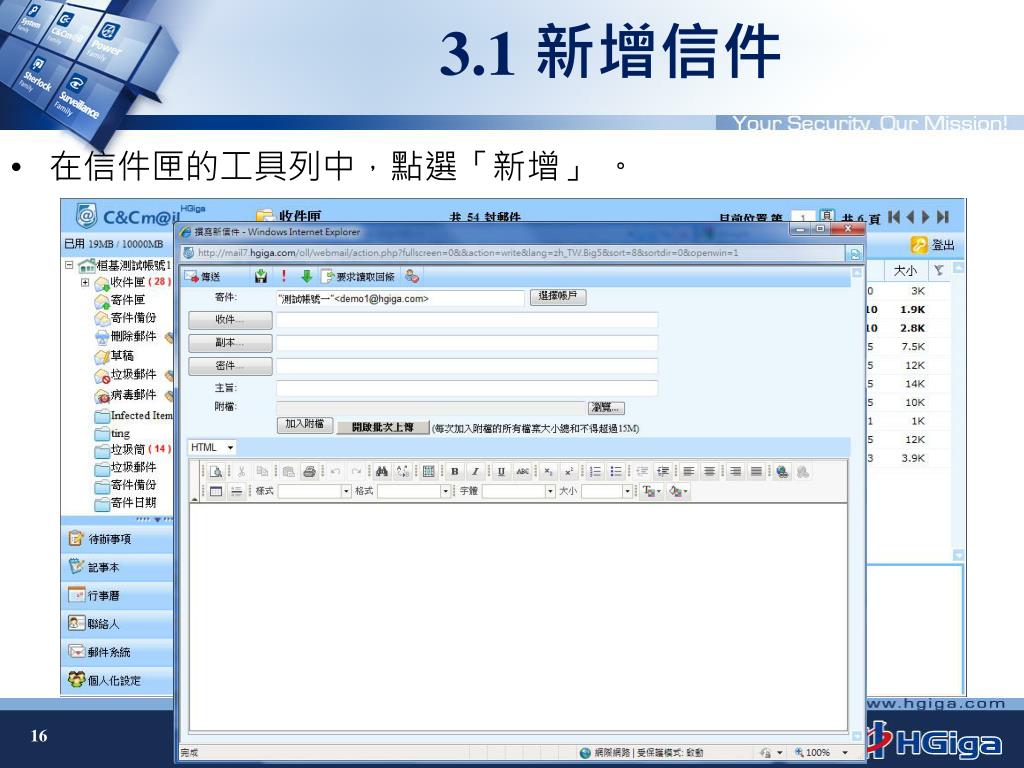Insert a bulleted list

[616, 472]
